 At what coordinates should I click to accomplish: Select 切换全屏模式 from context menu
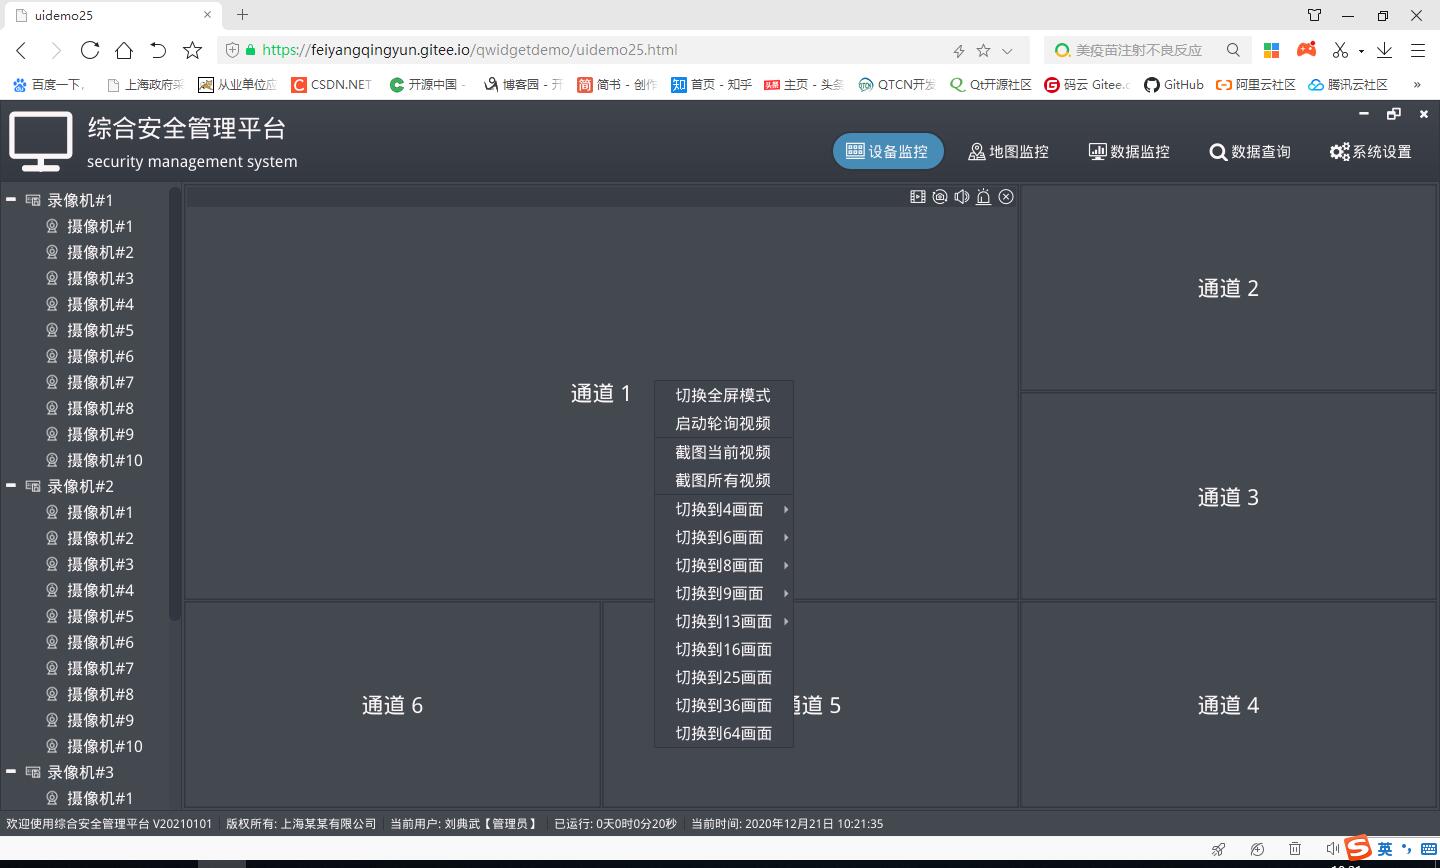click(723, 395)
